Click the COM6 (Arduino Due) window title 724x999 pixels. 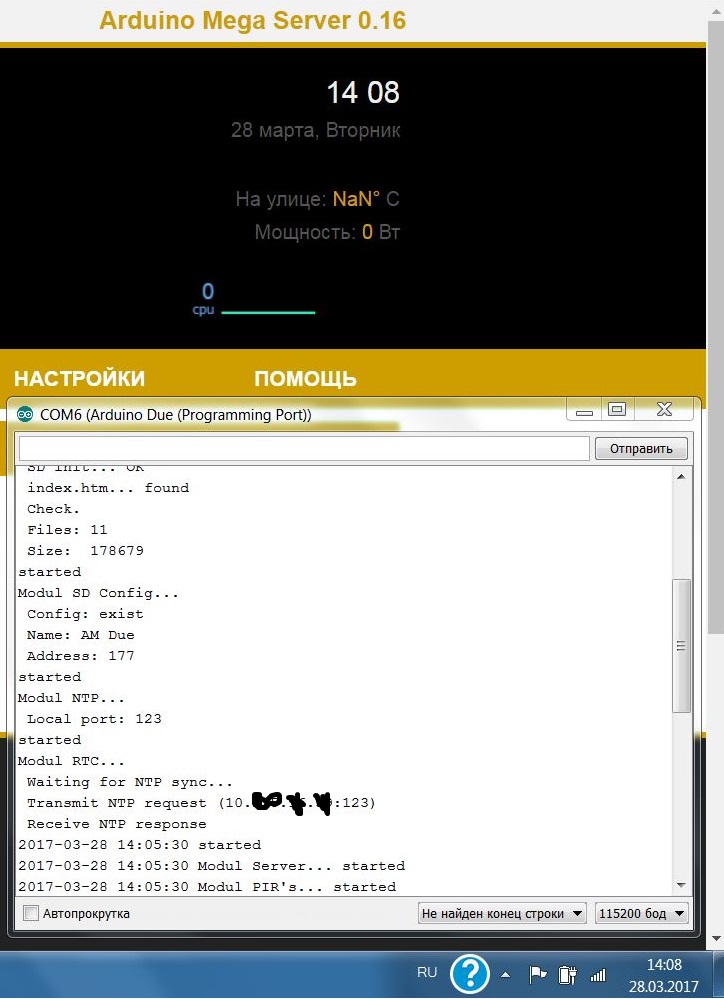click(175, 415)
